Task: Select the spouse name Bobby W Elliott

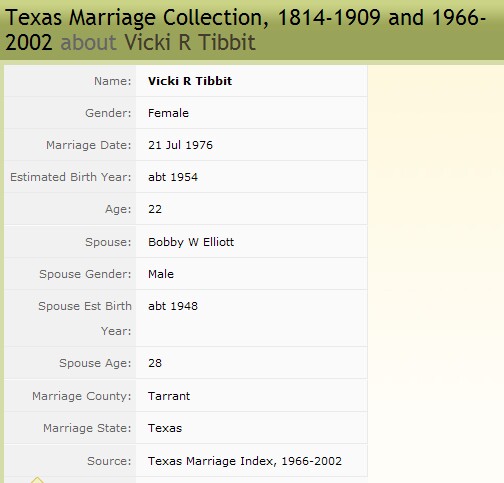Action: coord(191,242)
